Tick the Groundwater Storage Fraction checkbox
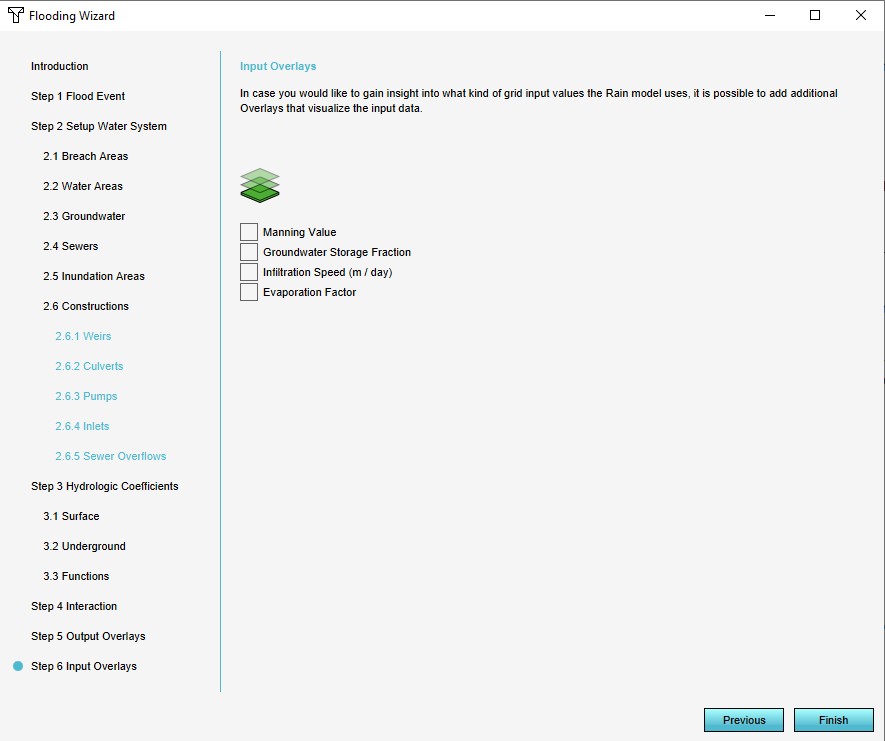 pos(249,252)
